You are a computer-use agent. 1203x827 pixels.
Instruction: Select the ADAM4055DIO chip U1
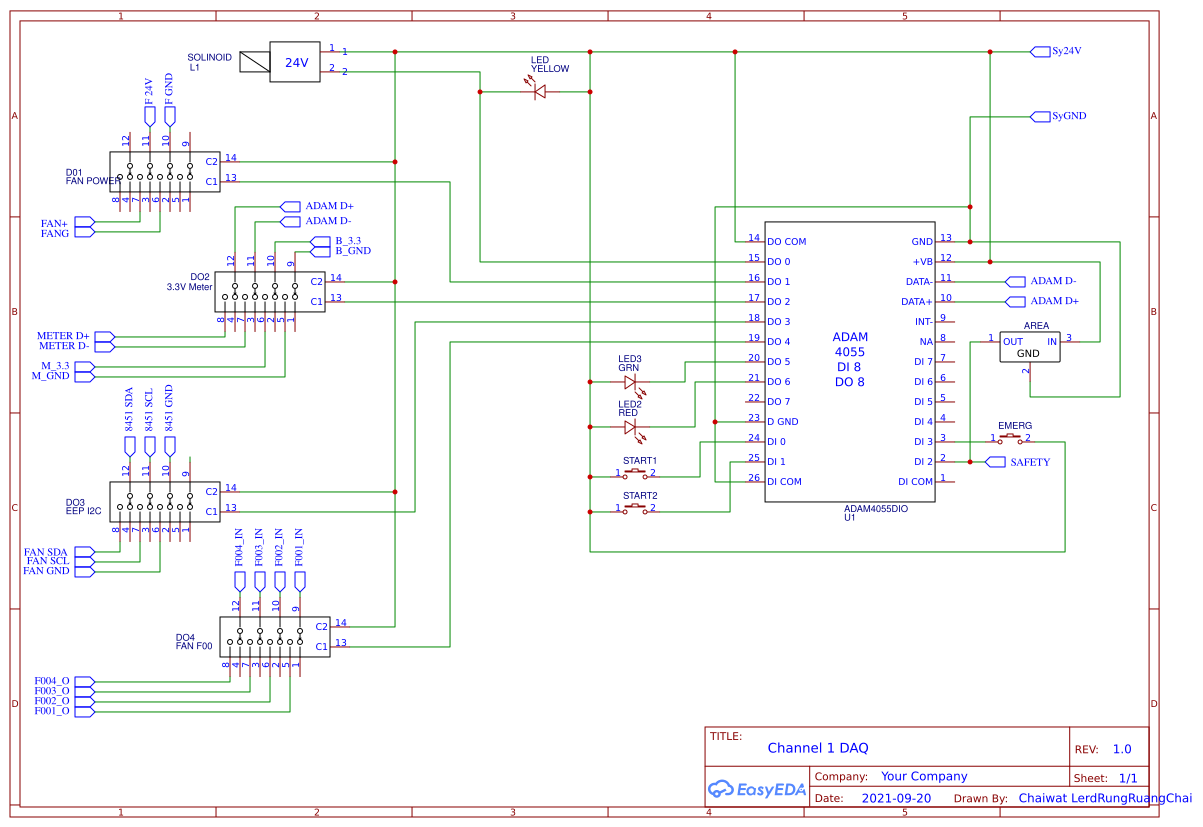[850, 360]
